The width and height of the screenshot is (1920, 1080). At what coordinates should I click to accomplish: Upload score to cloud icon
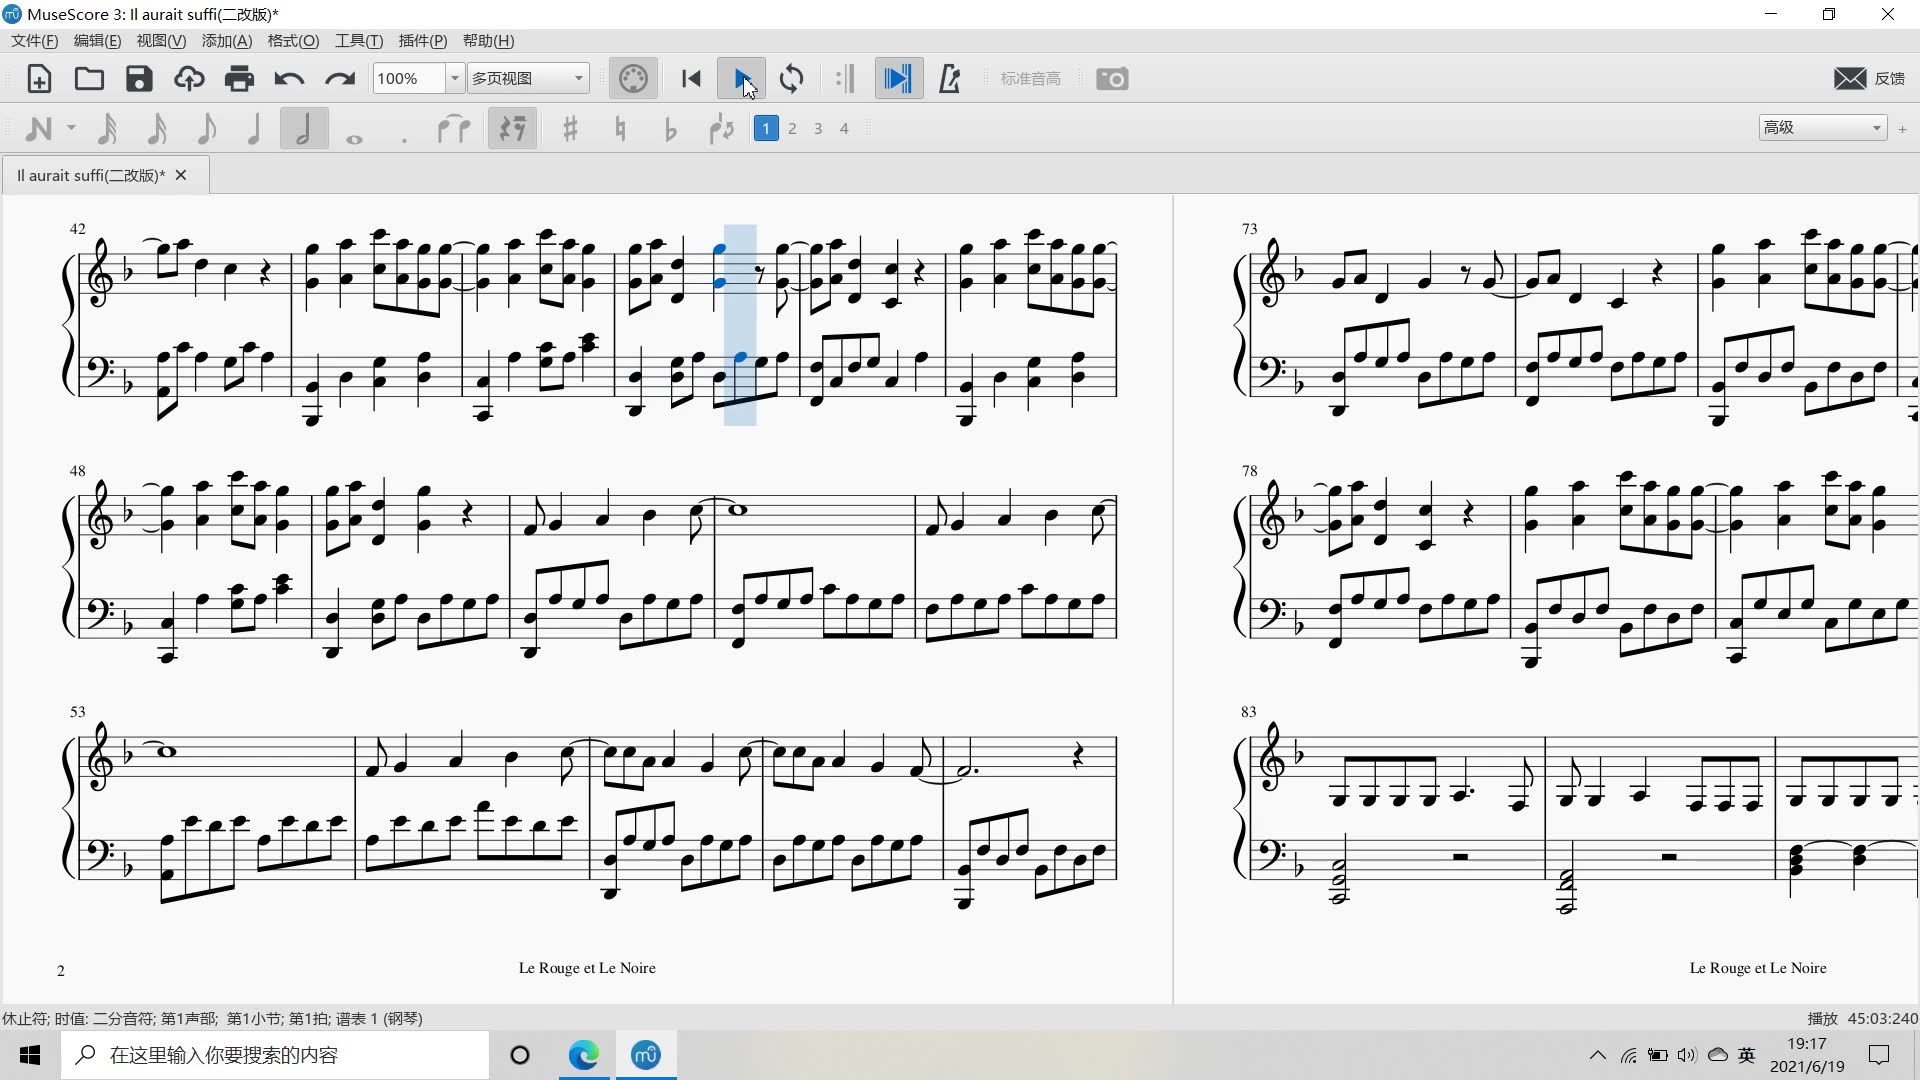point(189,79)
